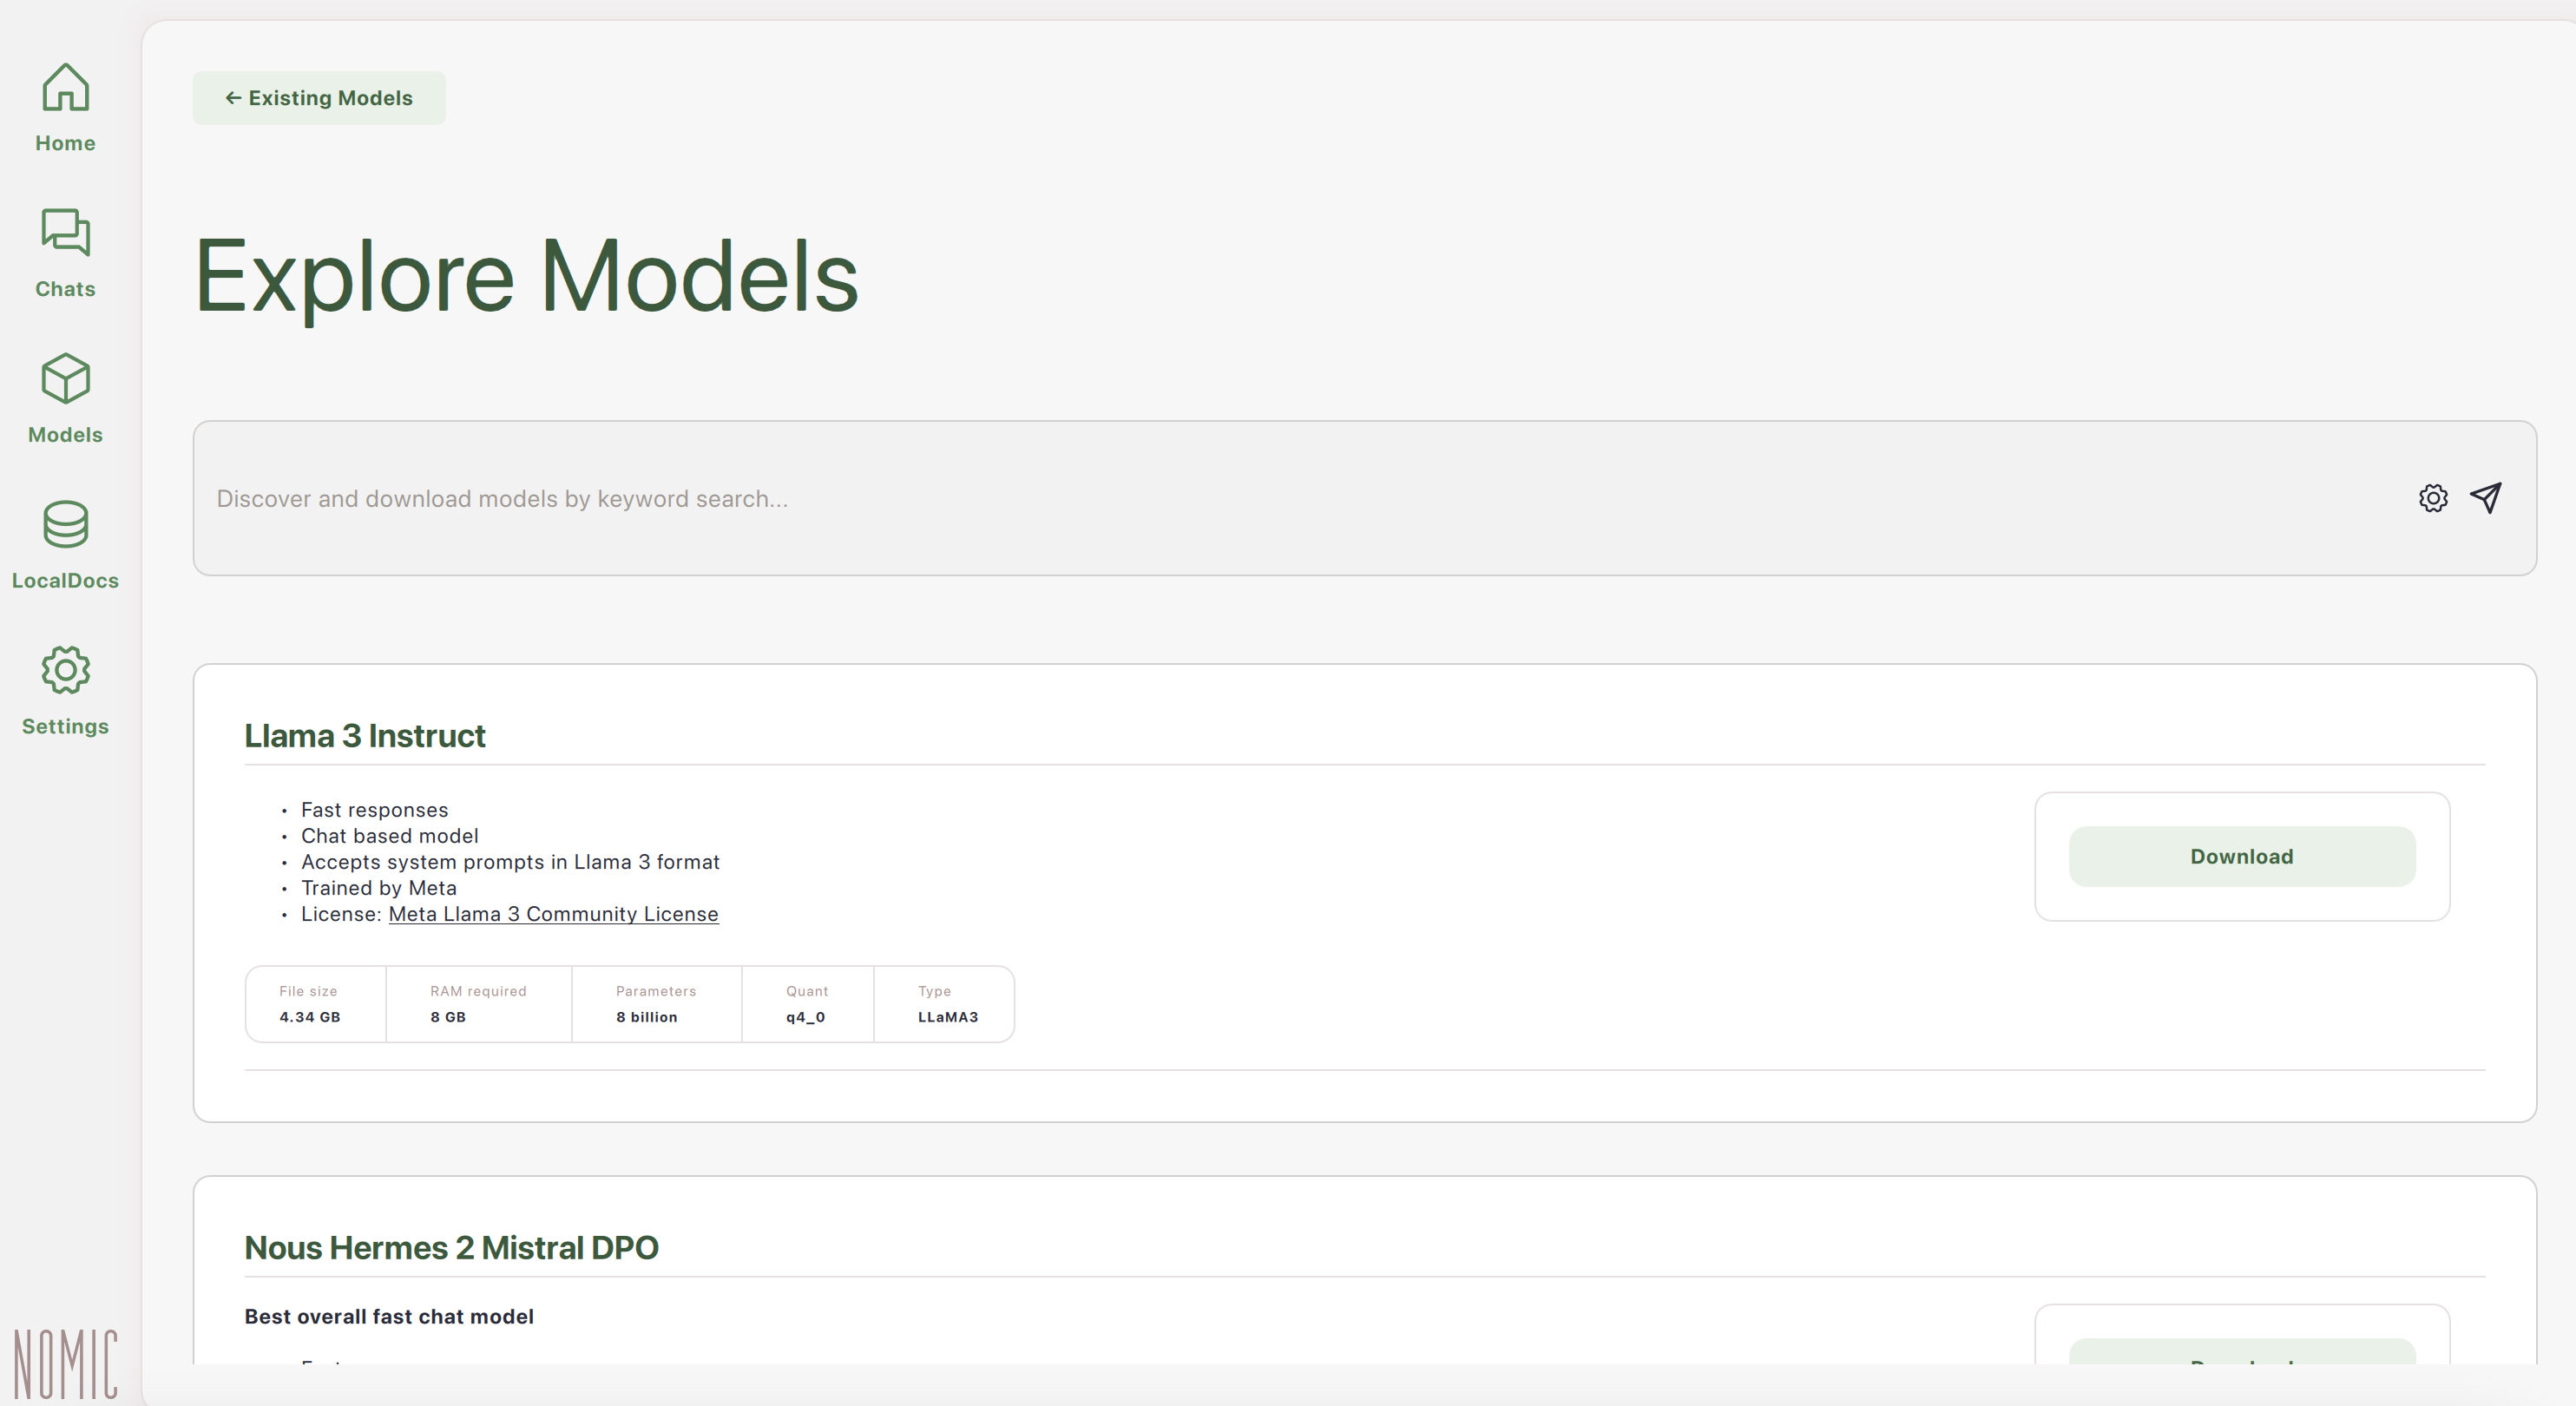This screenshot has width=2576, height=1406.
Task: Go to the Home page
Action: click(65, 106)
